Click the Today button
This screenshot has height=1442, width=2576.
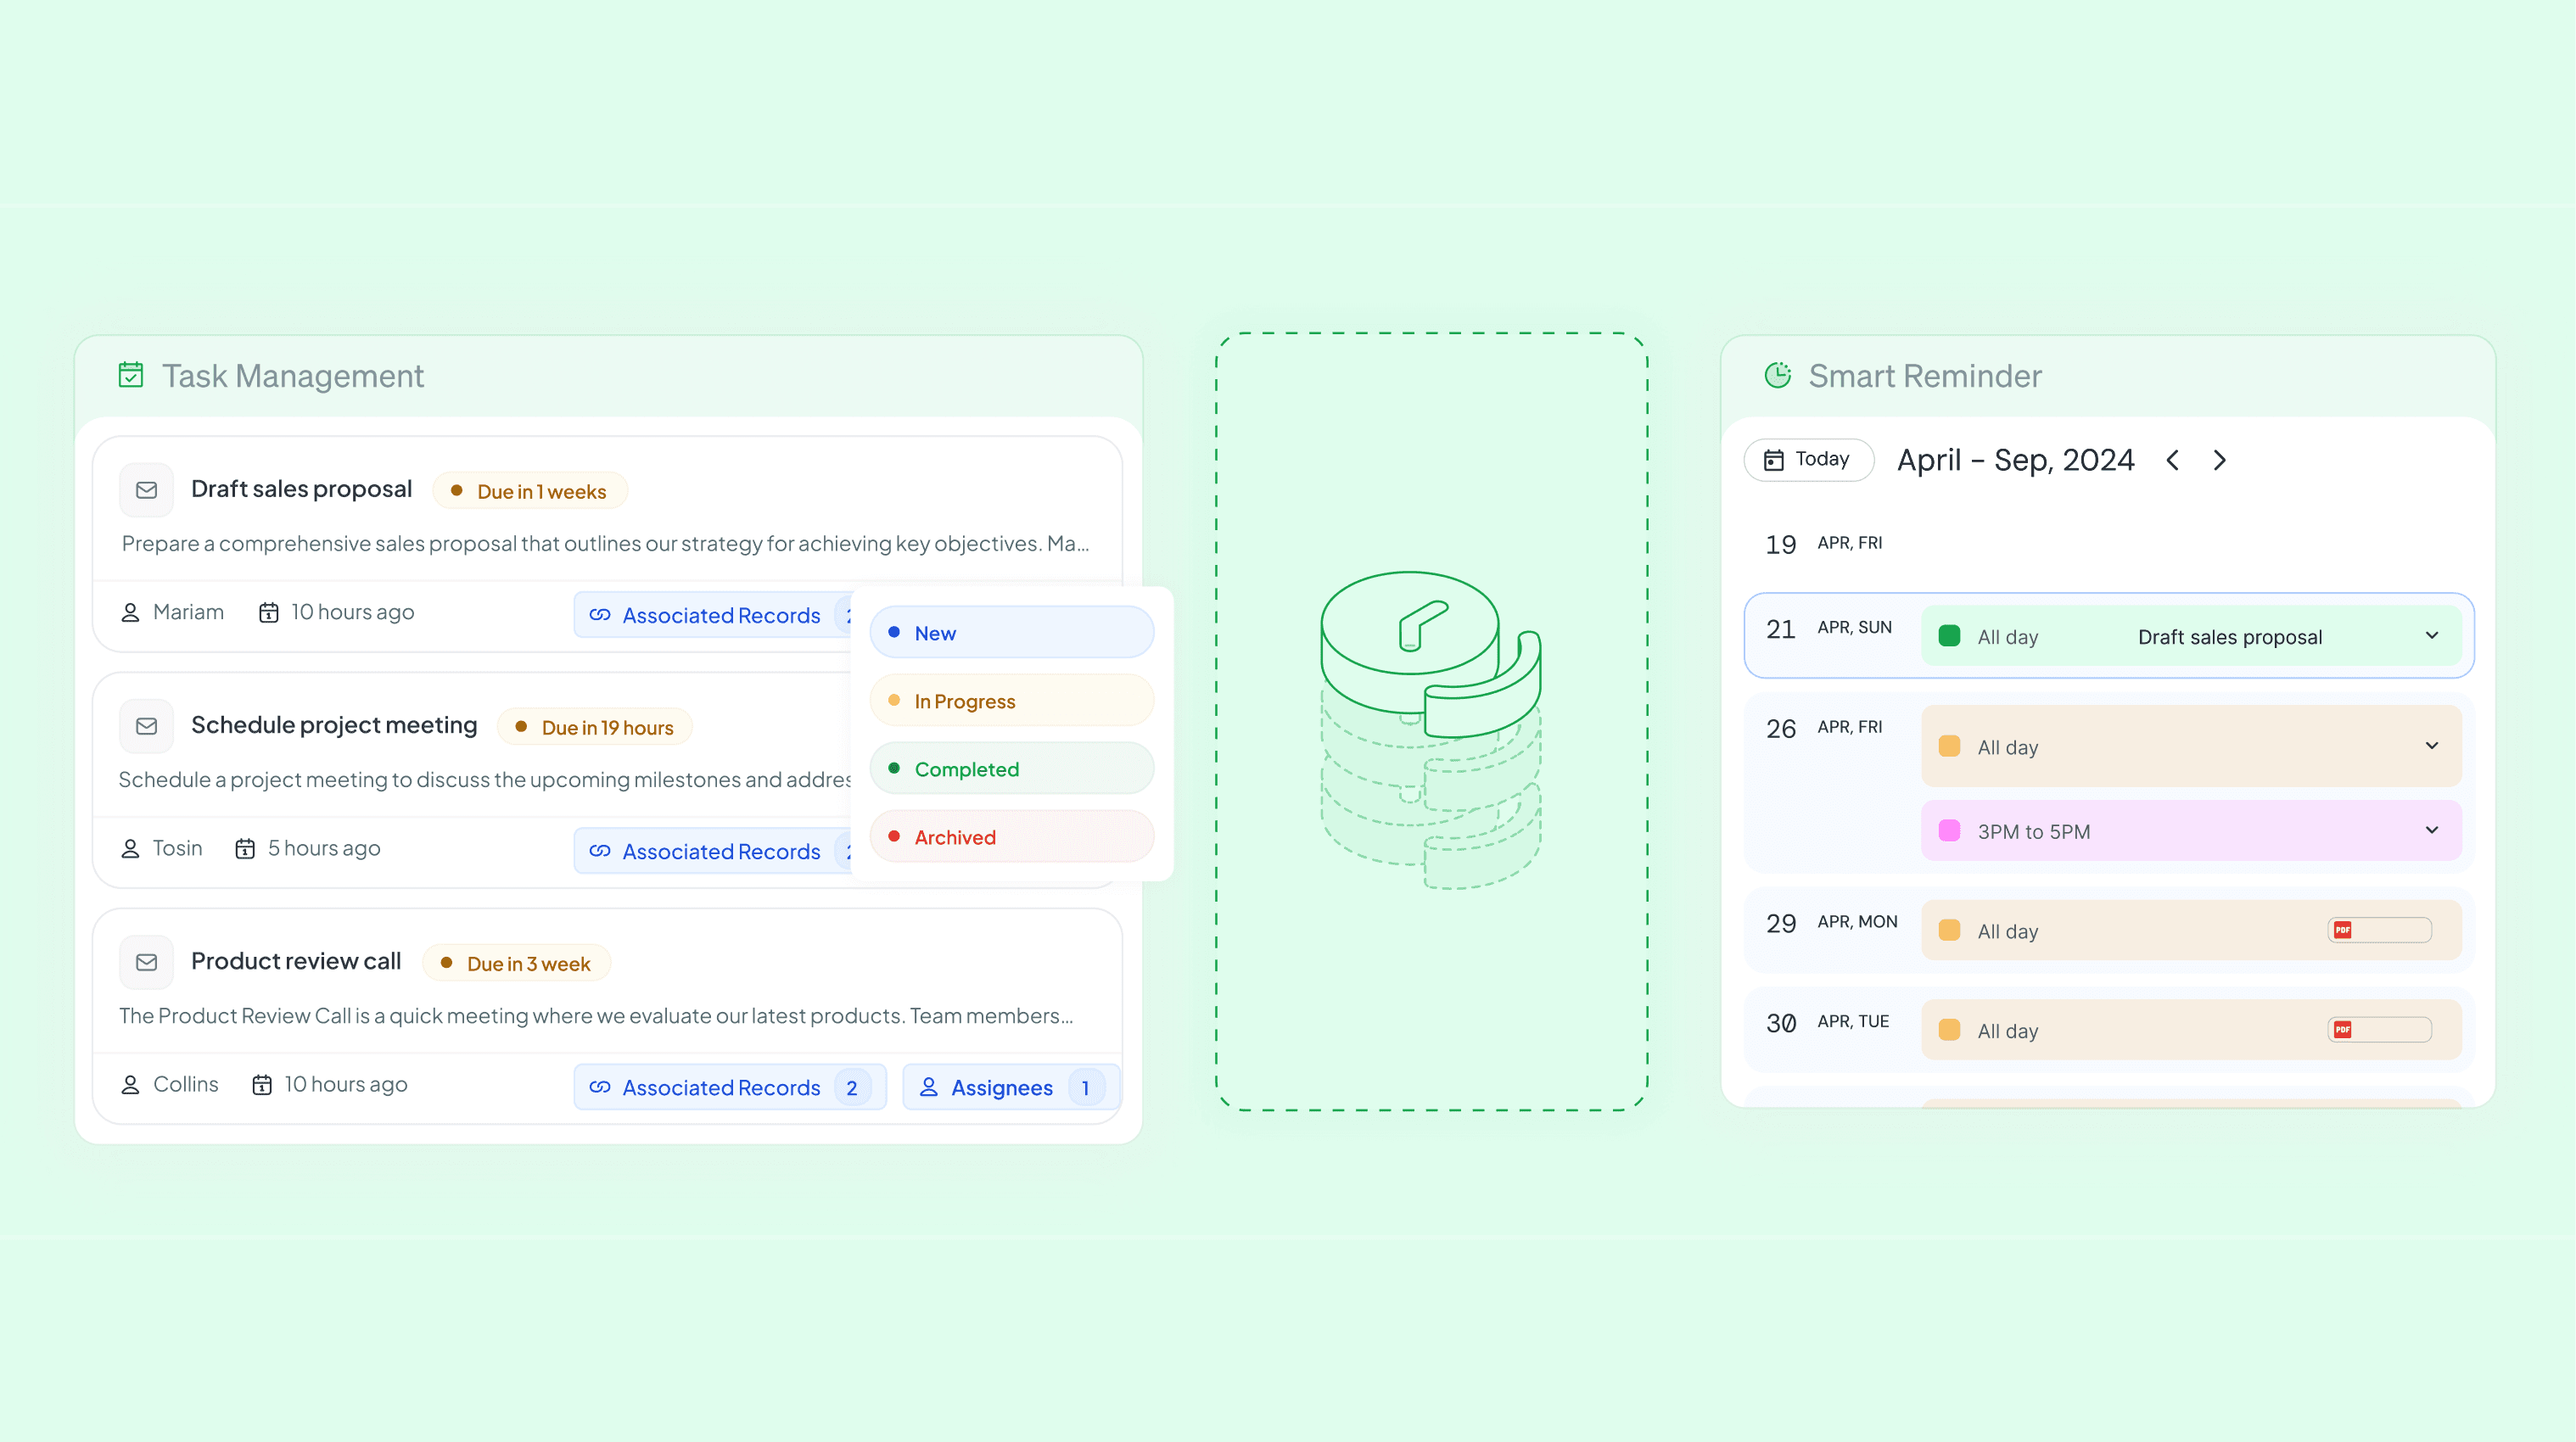click(1807, 459)
